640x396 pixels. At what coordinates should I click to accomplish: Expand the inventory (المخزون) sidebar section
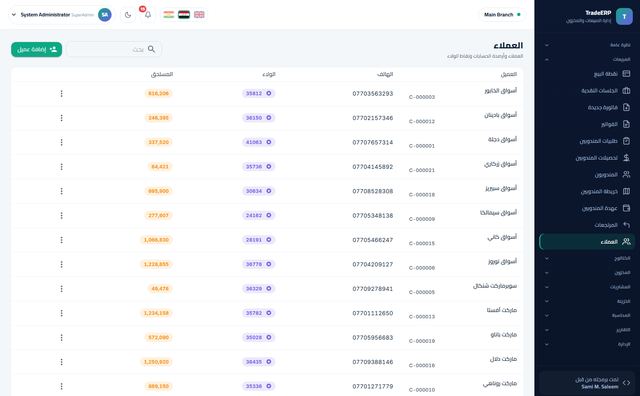(x=587, y=272)
